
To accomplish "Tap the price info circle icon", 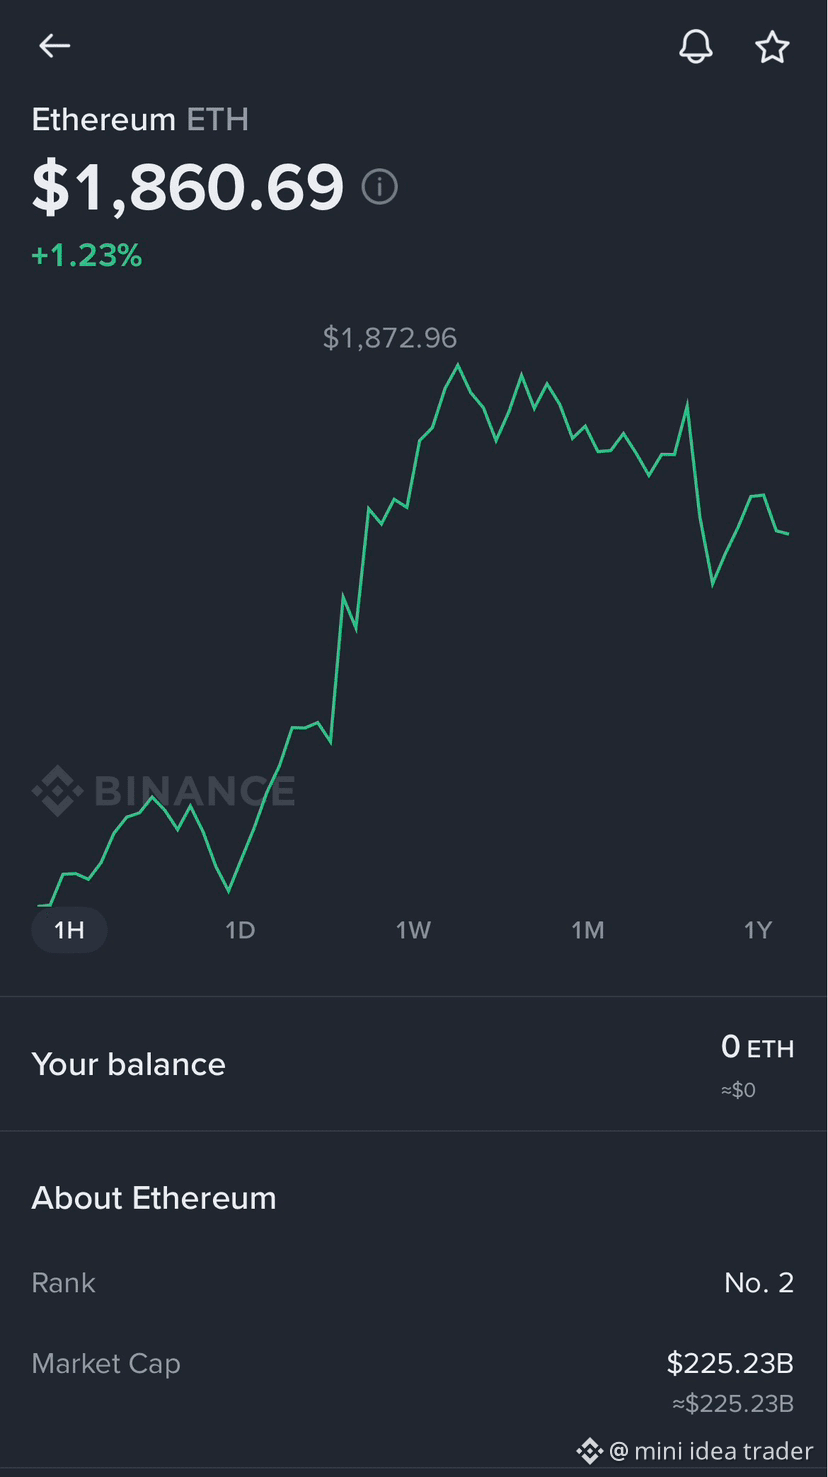I will (379, 187).
